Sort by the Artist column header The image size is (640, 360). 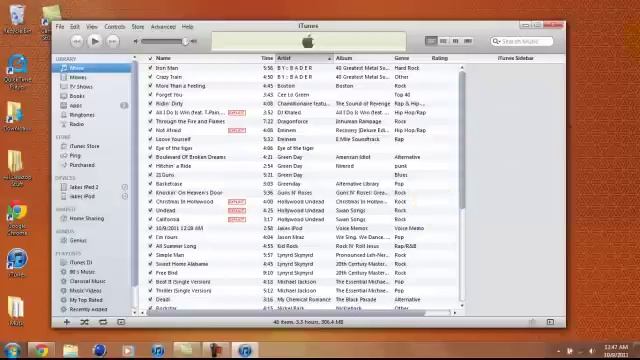pyautogui.click(x=304, y=58)
